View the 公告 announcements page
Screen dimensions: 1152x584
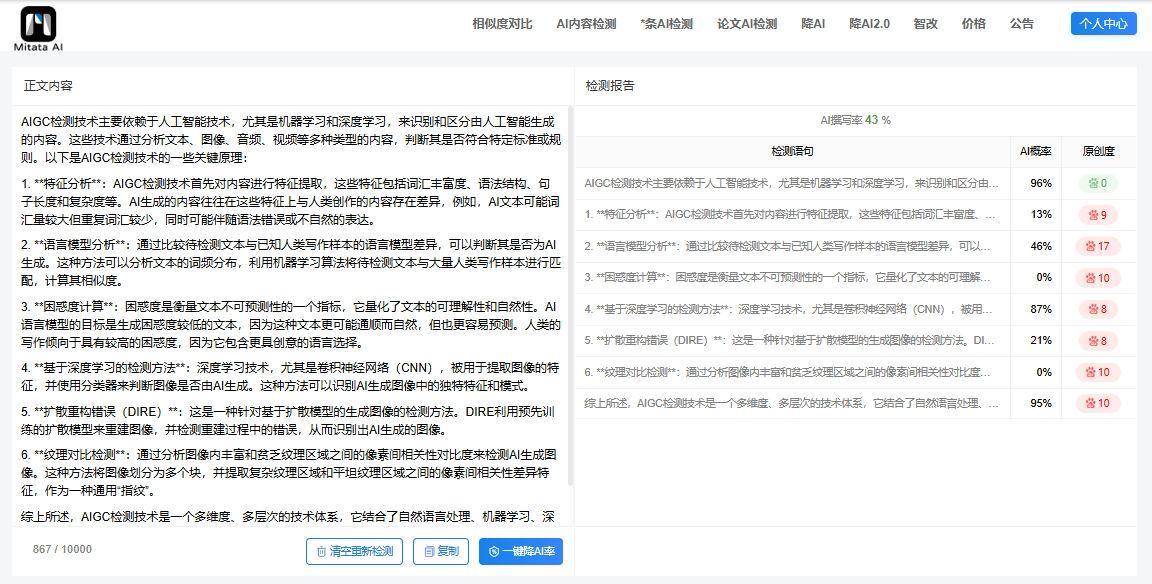1021,23
